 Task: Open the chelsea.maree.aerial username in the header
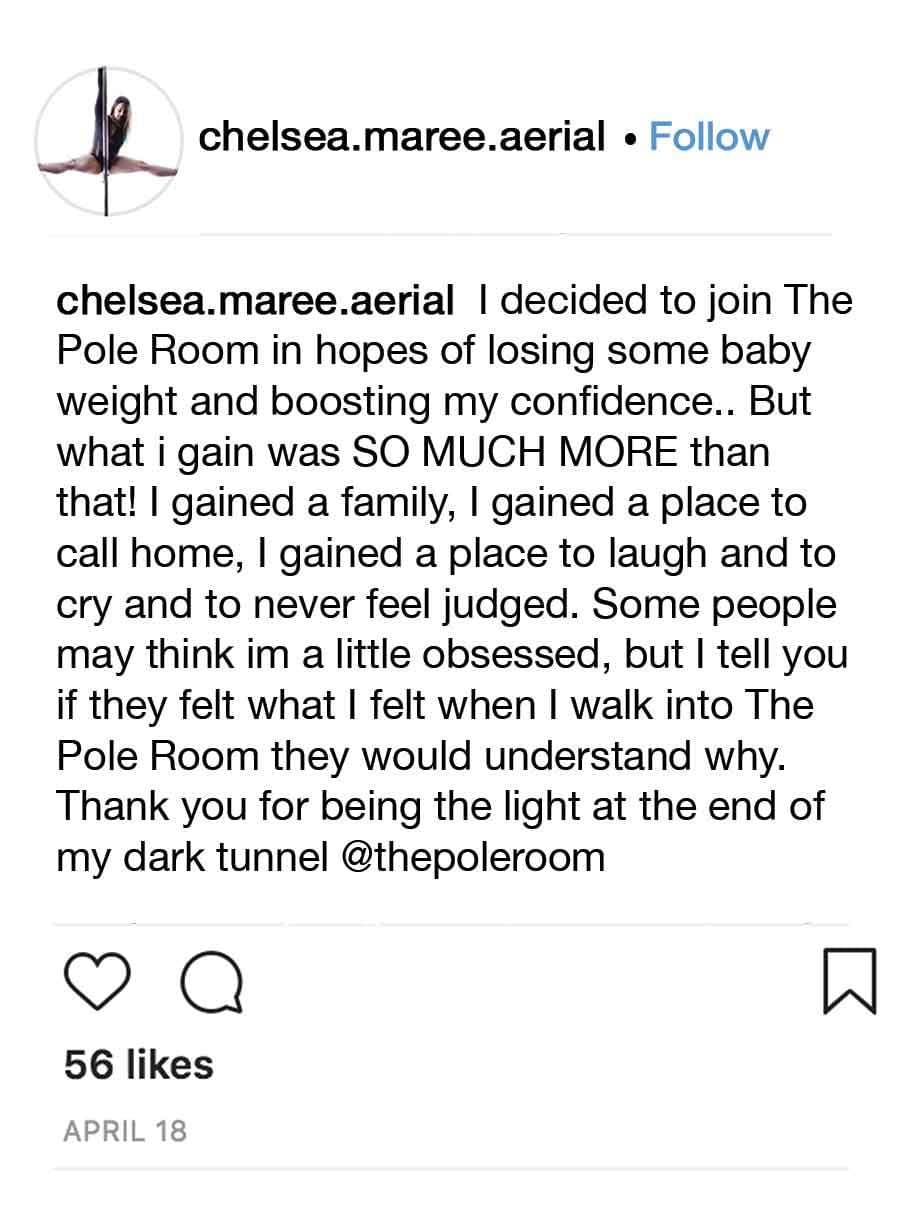pos(402,137)
